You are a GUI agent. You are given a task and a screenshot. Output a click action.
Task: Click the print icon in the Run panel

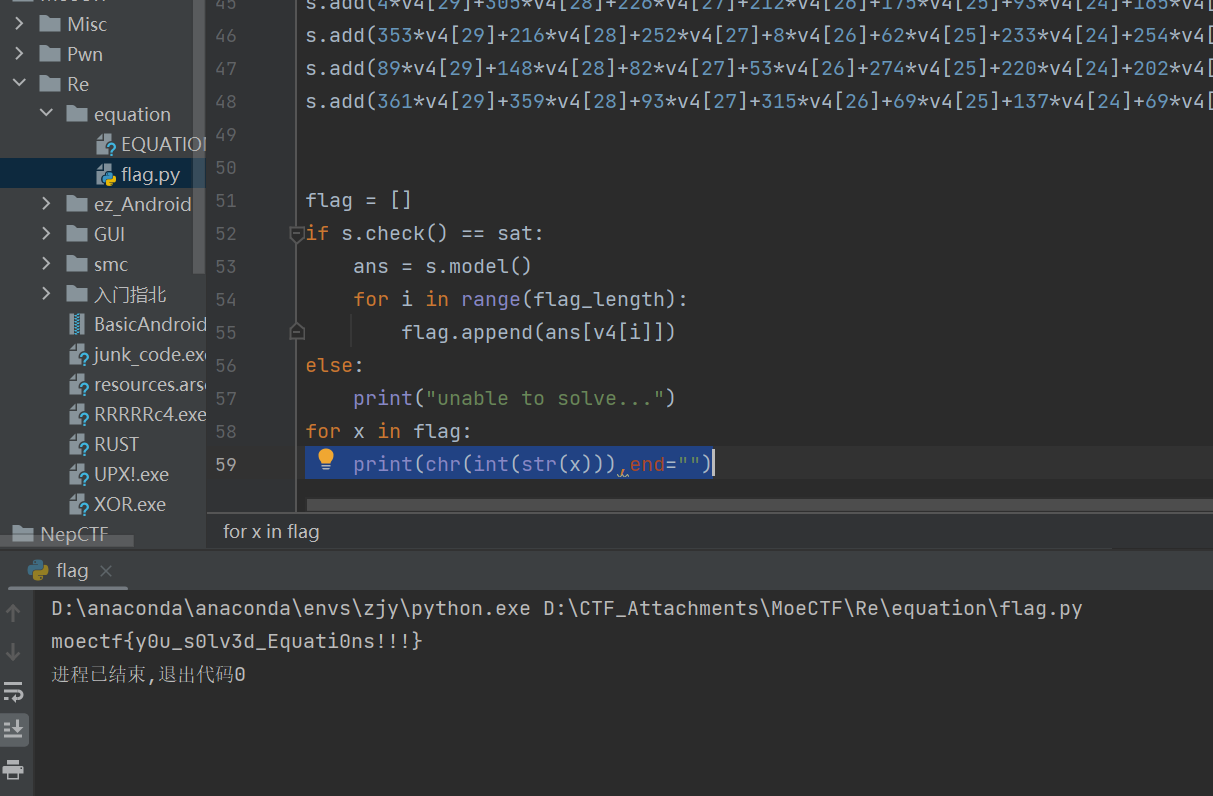tap(13, 769)
